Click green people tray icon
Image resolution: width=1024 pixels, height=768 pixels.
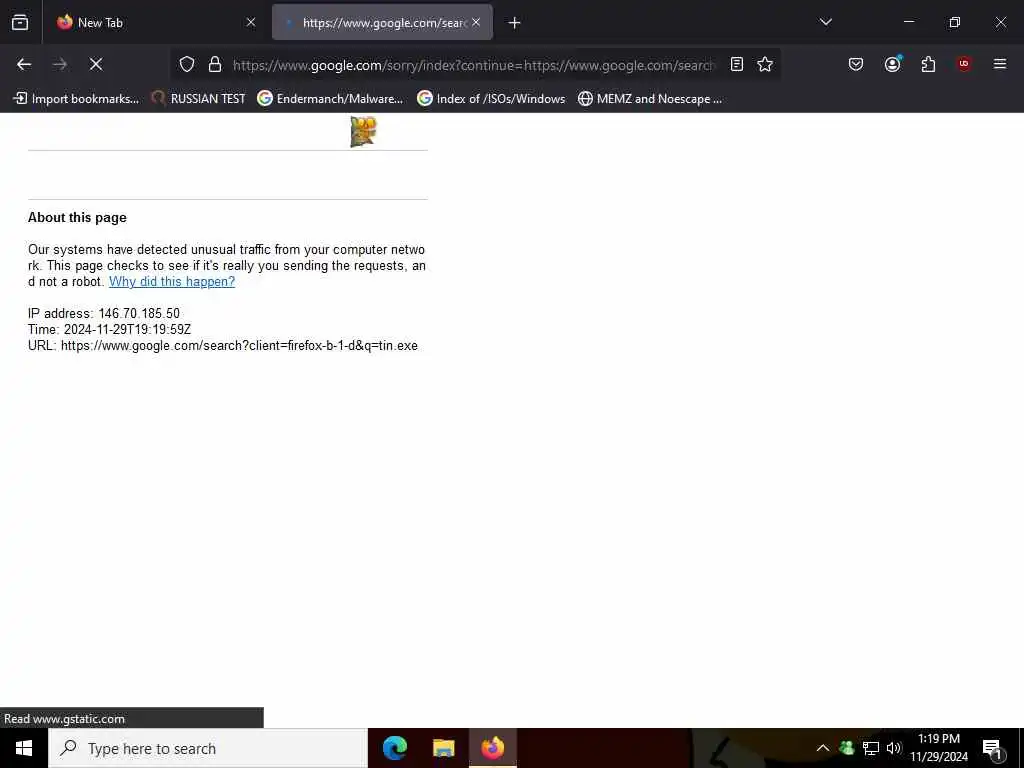point(846,748)
